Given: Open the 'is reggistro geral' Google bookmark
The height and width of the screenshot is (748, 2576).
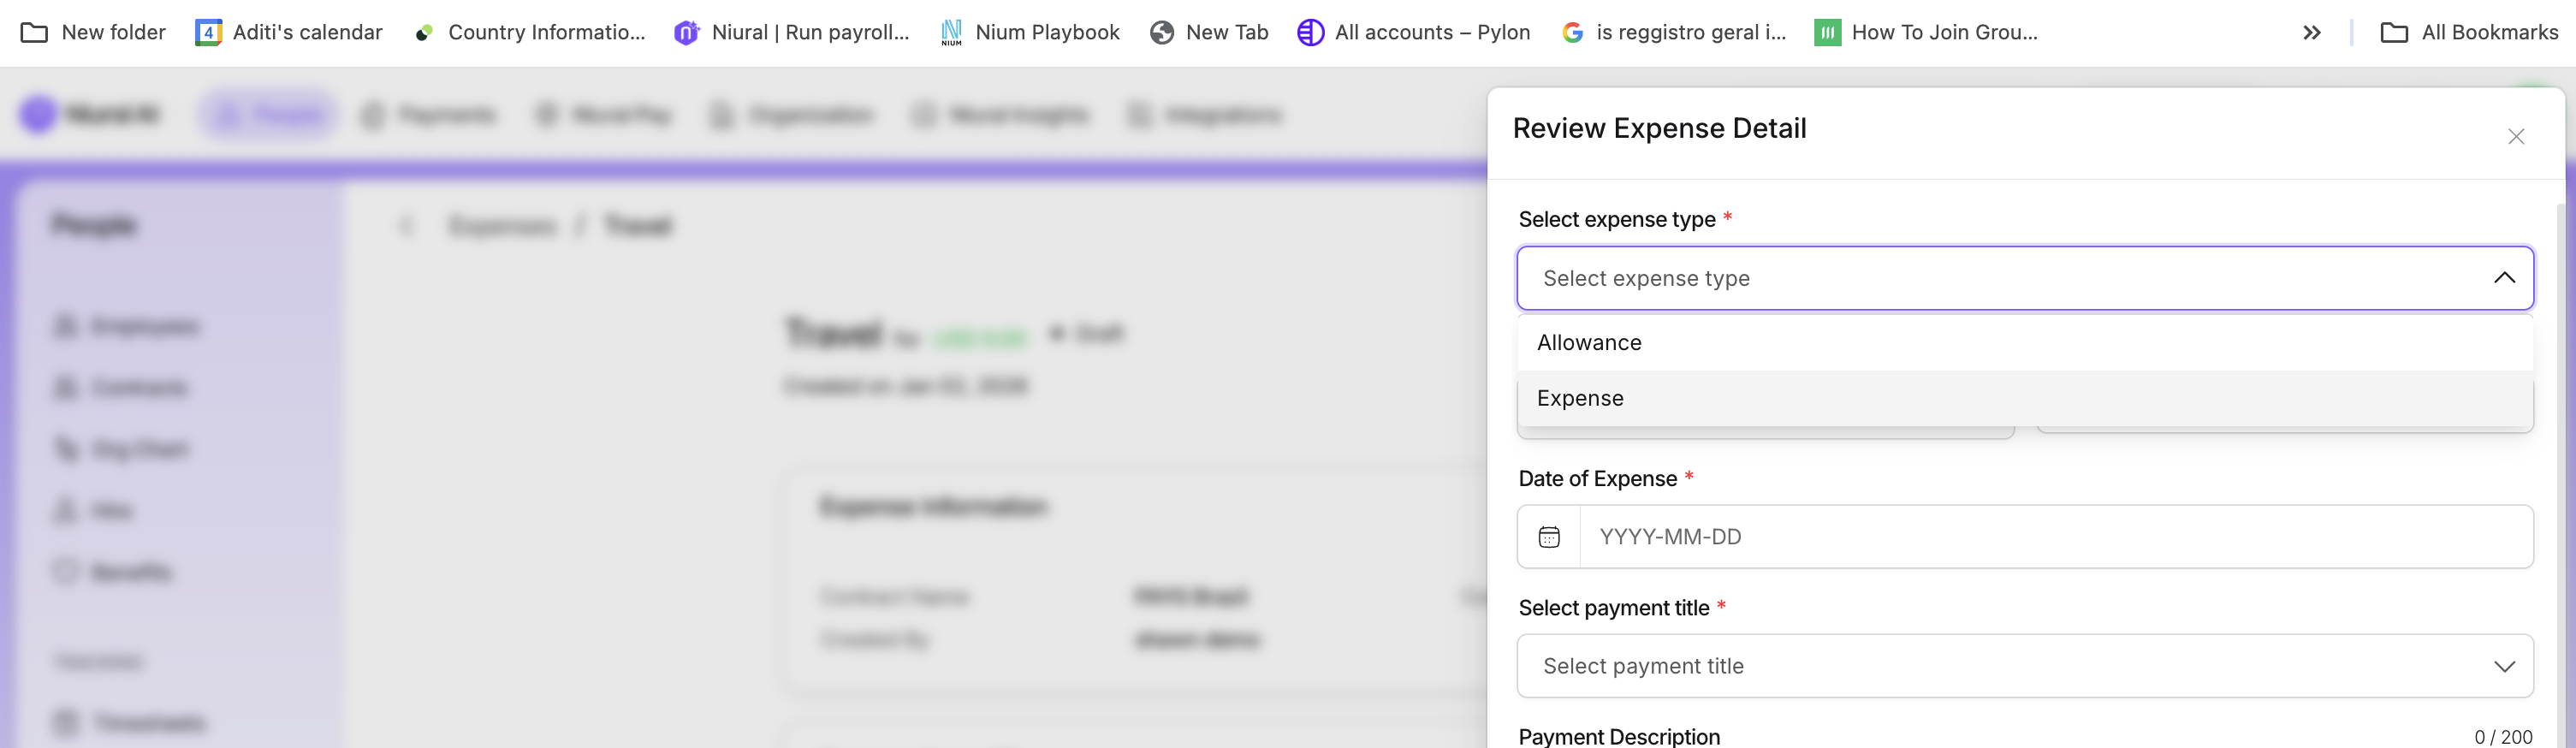Looking at the screenshot, I should [x=1674, y=32].
